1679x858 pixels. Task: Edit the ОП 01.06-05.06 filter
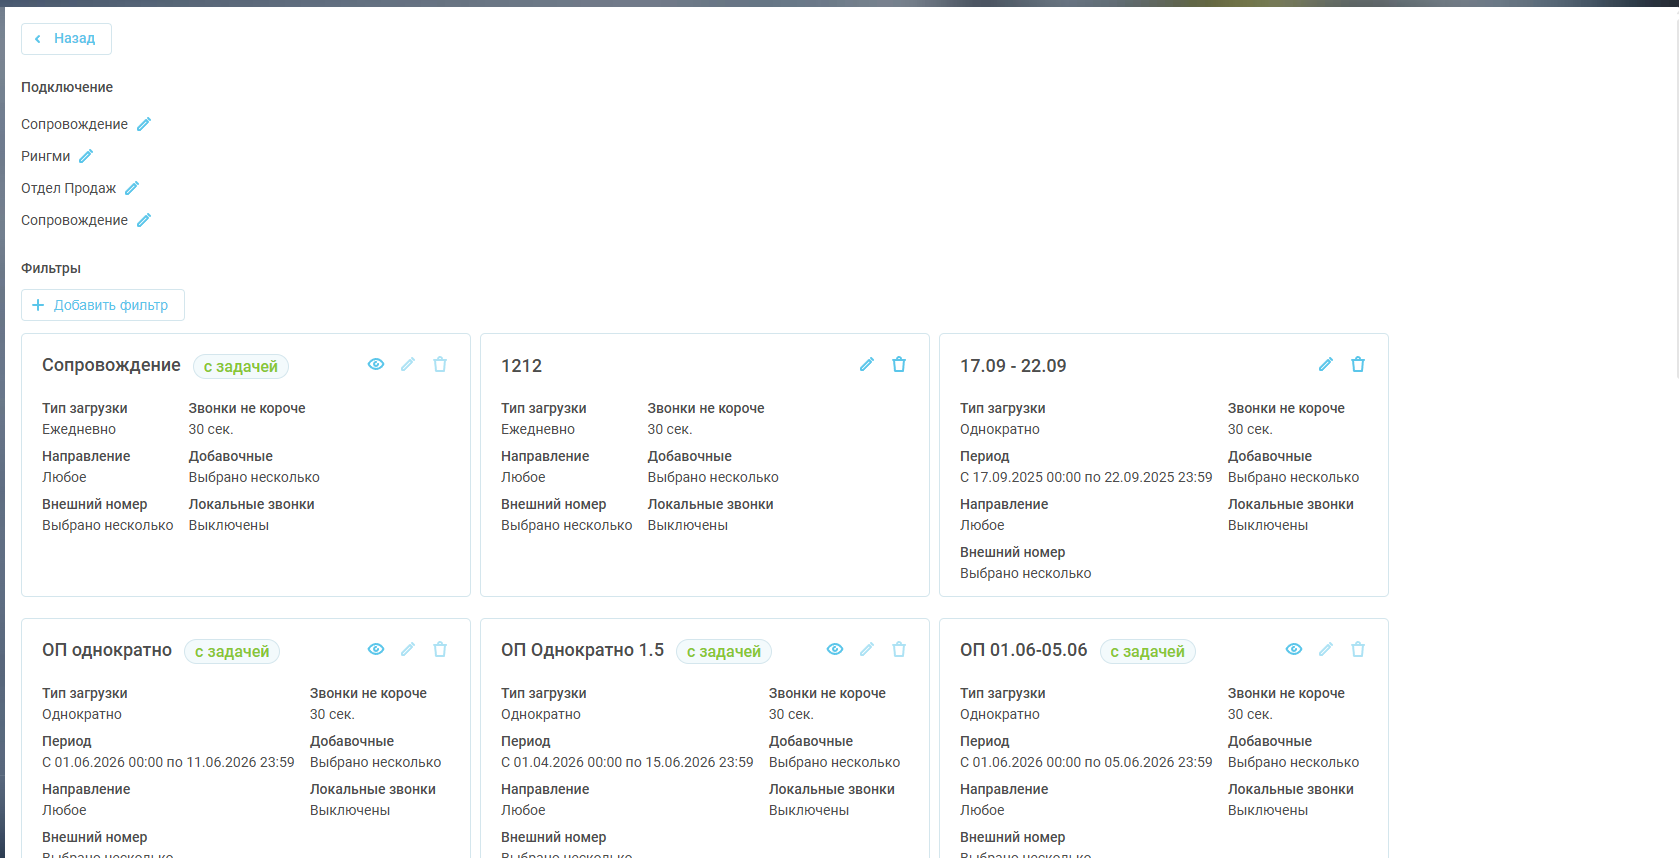[1326, 649]
